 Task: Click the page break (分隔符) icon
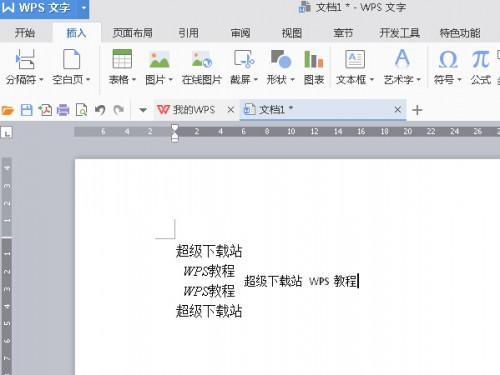point(25,59)
